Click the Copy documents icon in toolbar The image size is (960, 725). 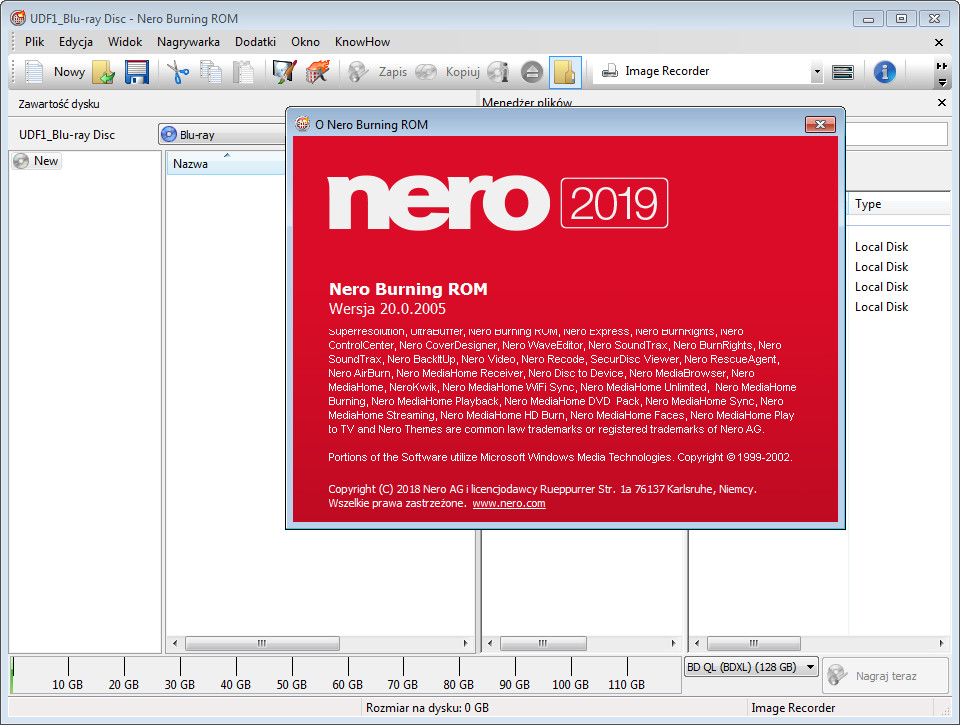pos(211,72)
